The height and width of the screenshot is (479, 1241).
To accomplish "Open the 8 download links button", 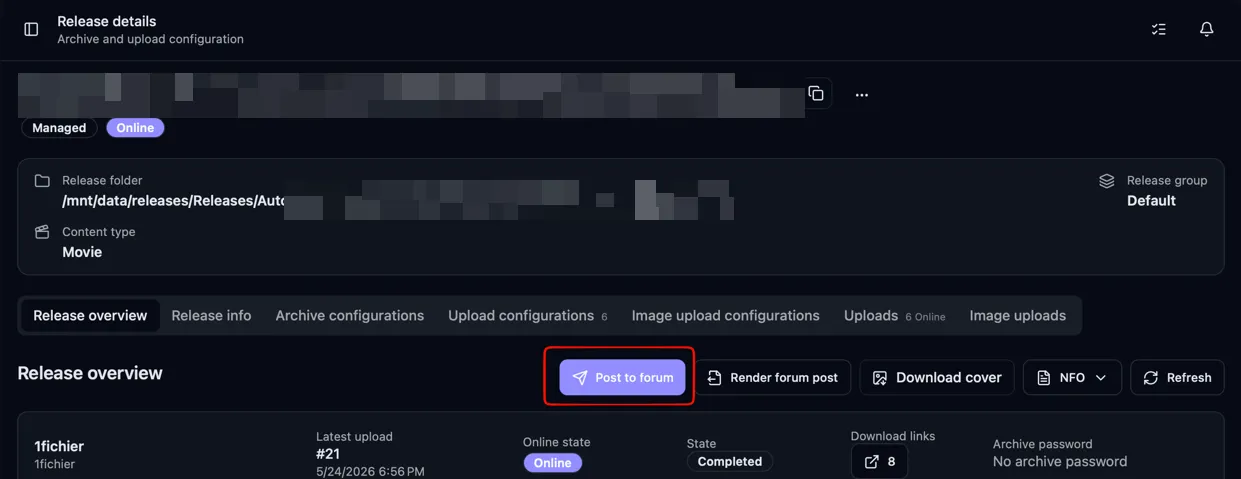I will pos(879,462).
